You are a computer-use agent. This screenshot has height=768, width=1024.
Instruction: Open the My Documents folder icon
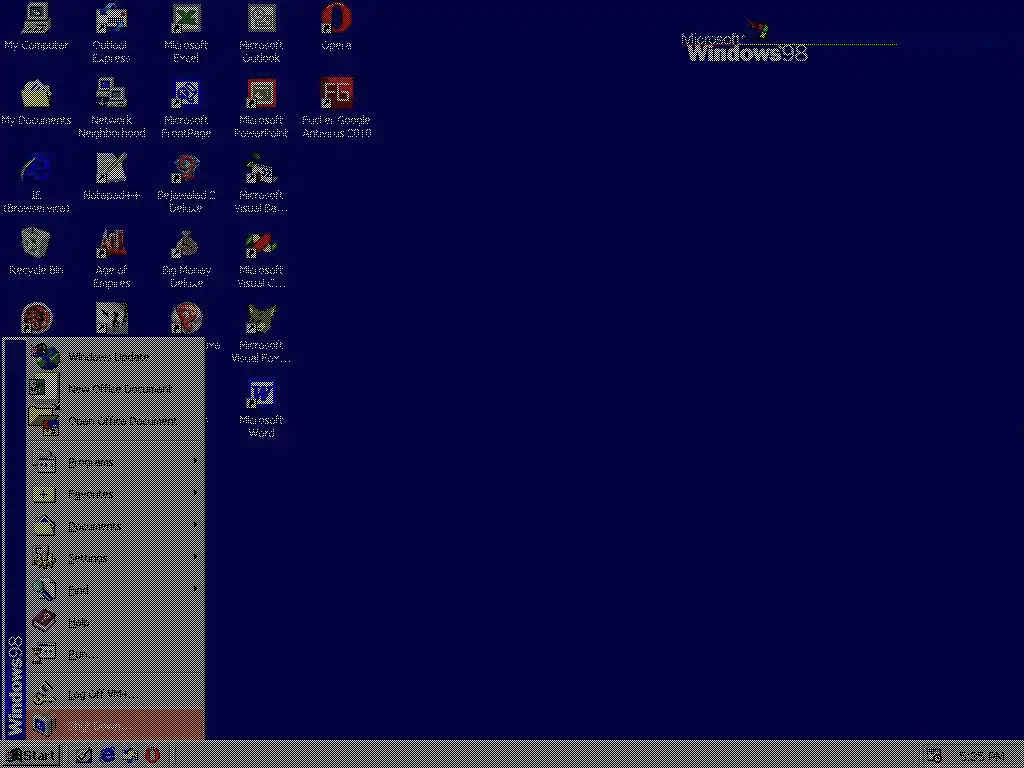pyautogui.click(x=36, y=102)
